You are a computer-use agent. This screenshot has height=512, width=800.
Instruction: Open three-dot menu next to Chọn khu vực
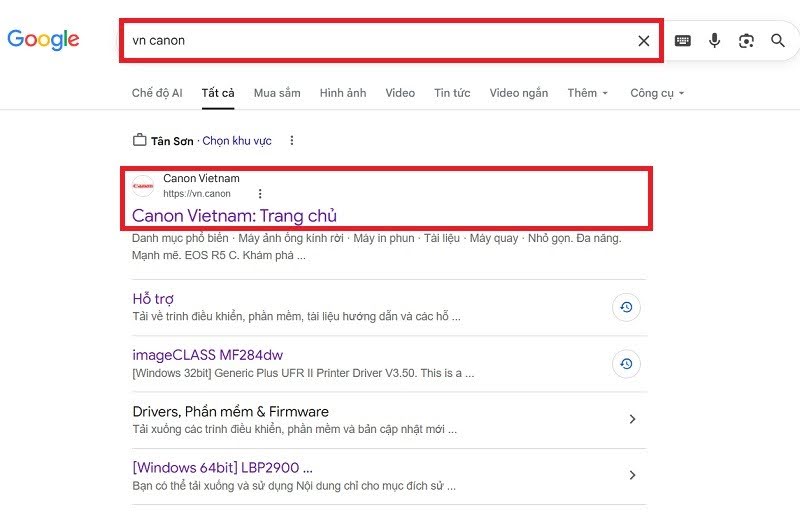(x=292, y=140)
